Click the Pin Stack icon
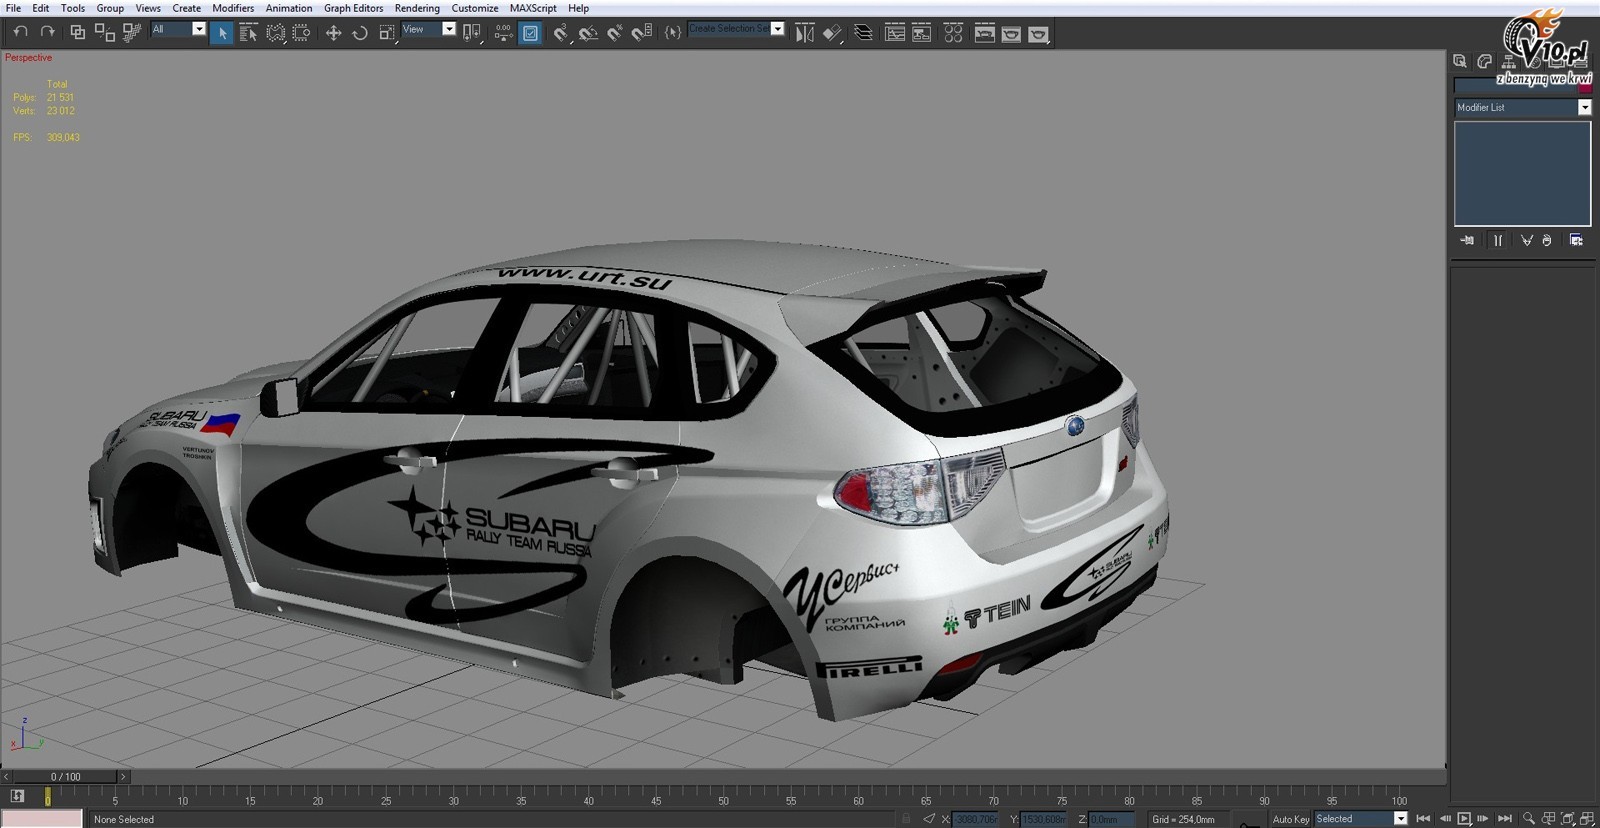1600x828 pixels. tap(1467, 240)
